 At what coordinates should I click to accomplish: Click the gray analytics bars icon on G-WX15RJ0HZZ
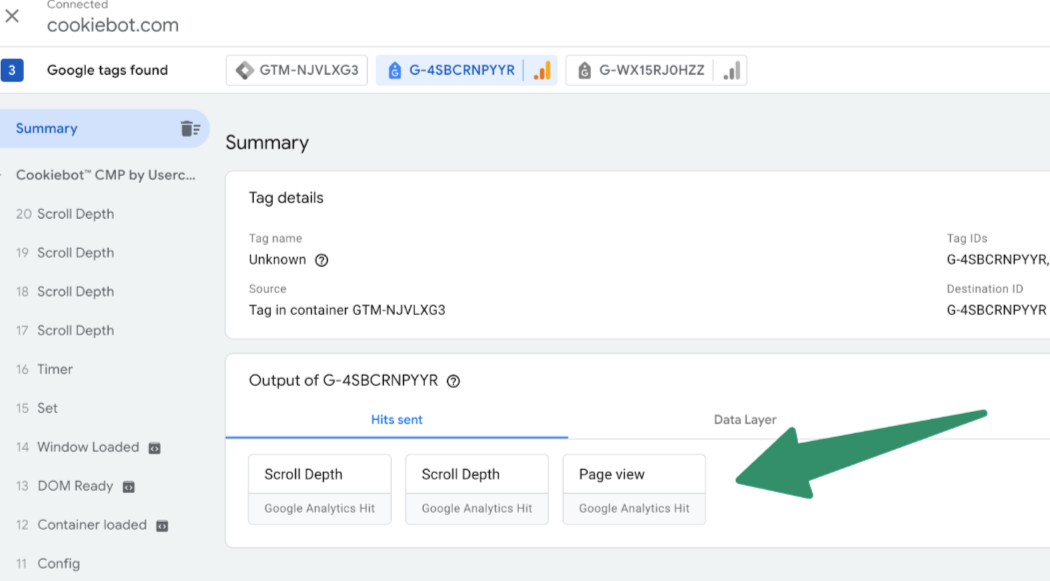pos(731,70)
